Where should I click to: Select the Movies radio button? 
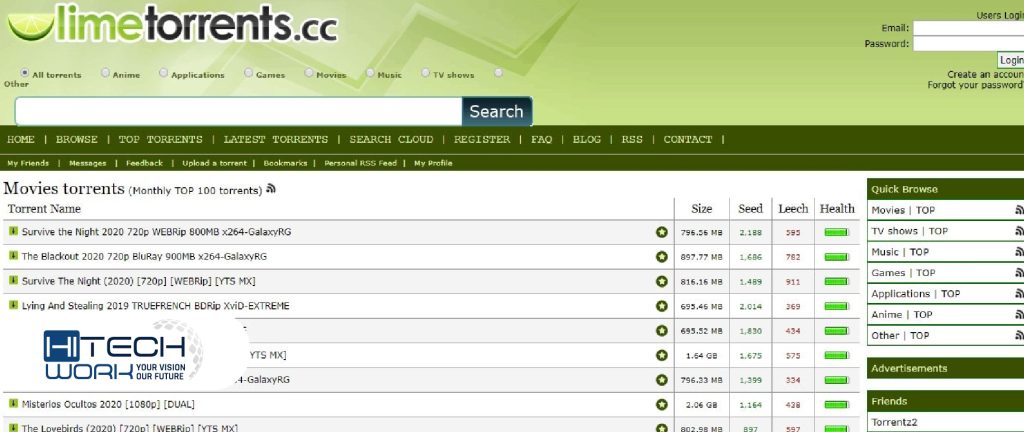coord(309,72)
